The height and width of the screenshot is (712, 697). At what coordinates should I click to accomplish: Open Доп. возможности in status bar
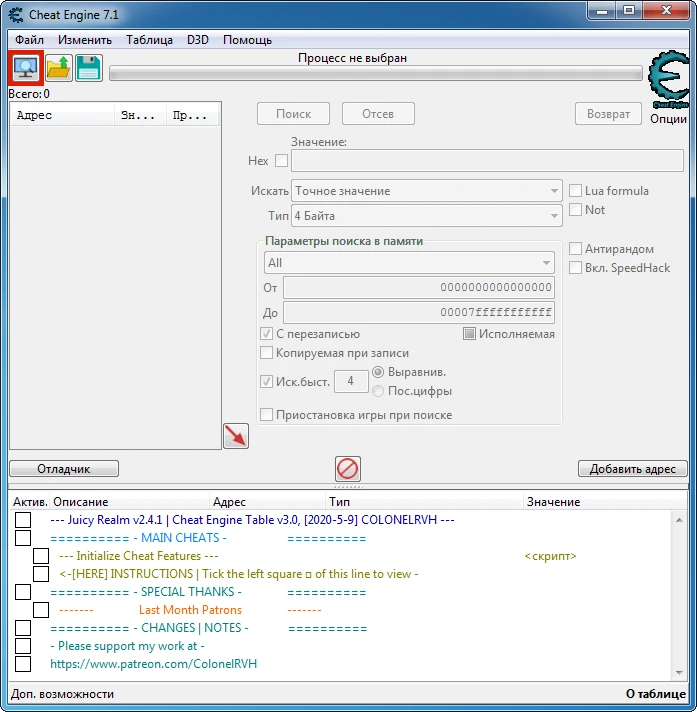63,694
